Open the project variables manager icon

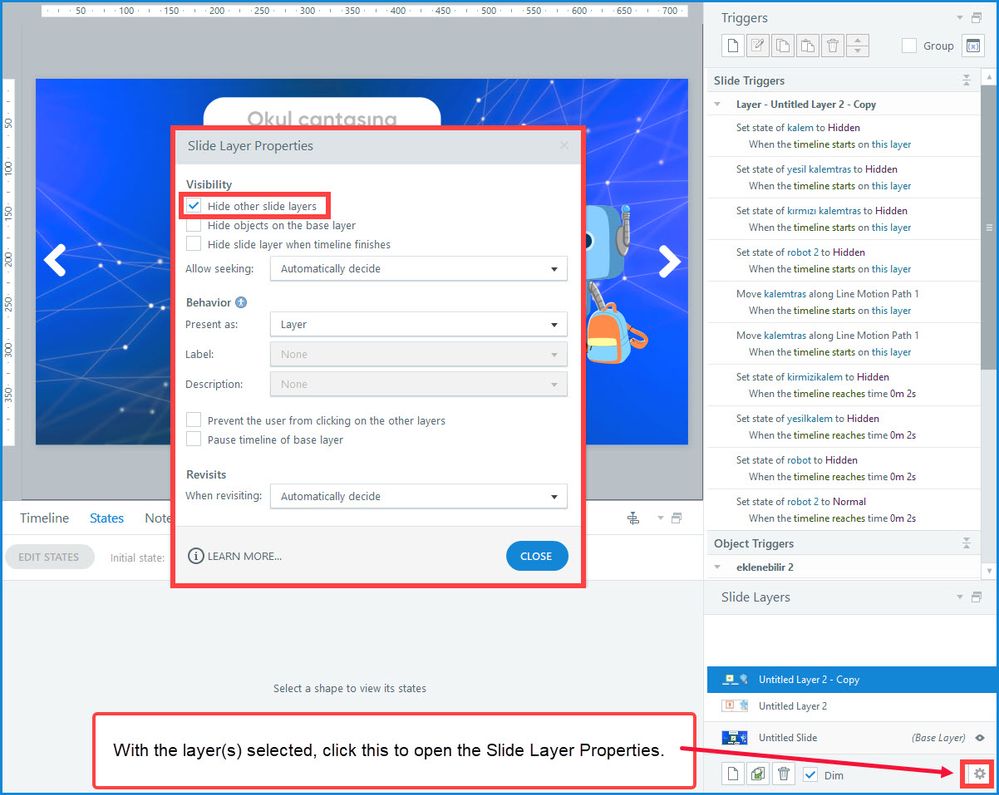tap(973, 46)
